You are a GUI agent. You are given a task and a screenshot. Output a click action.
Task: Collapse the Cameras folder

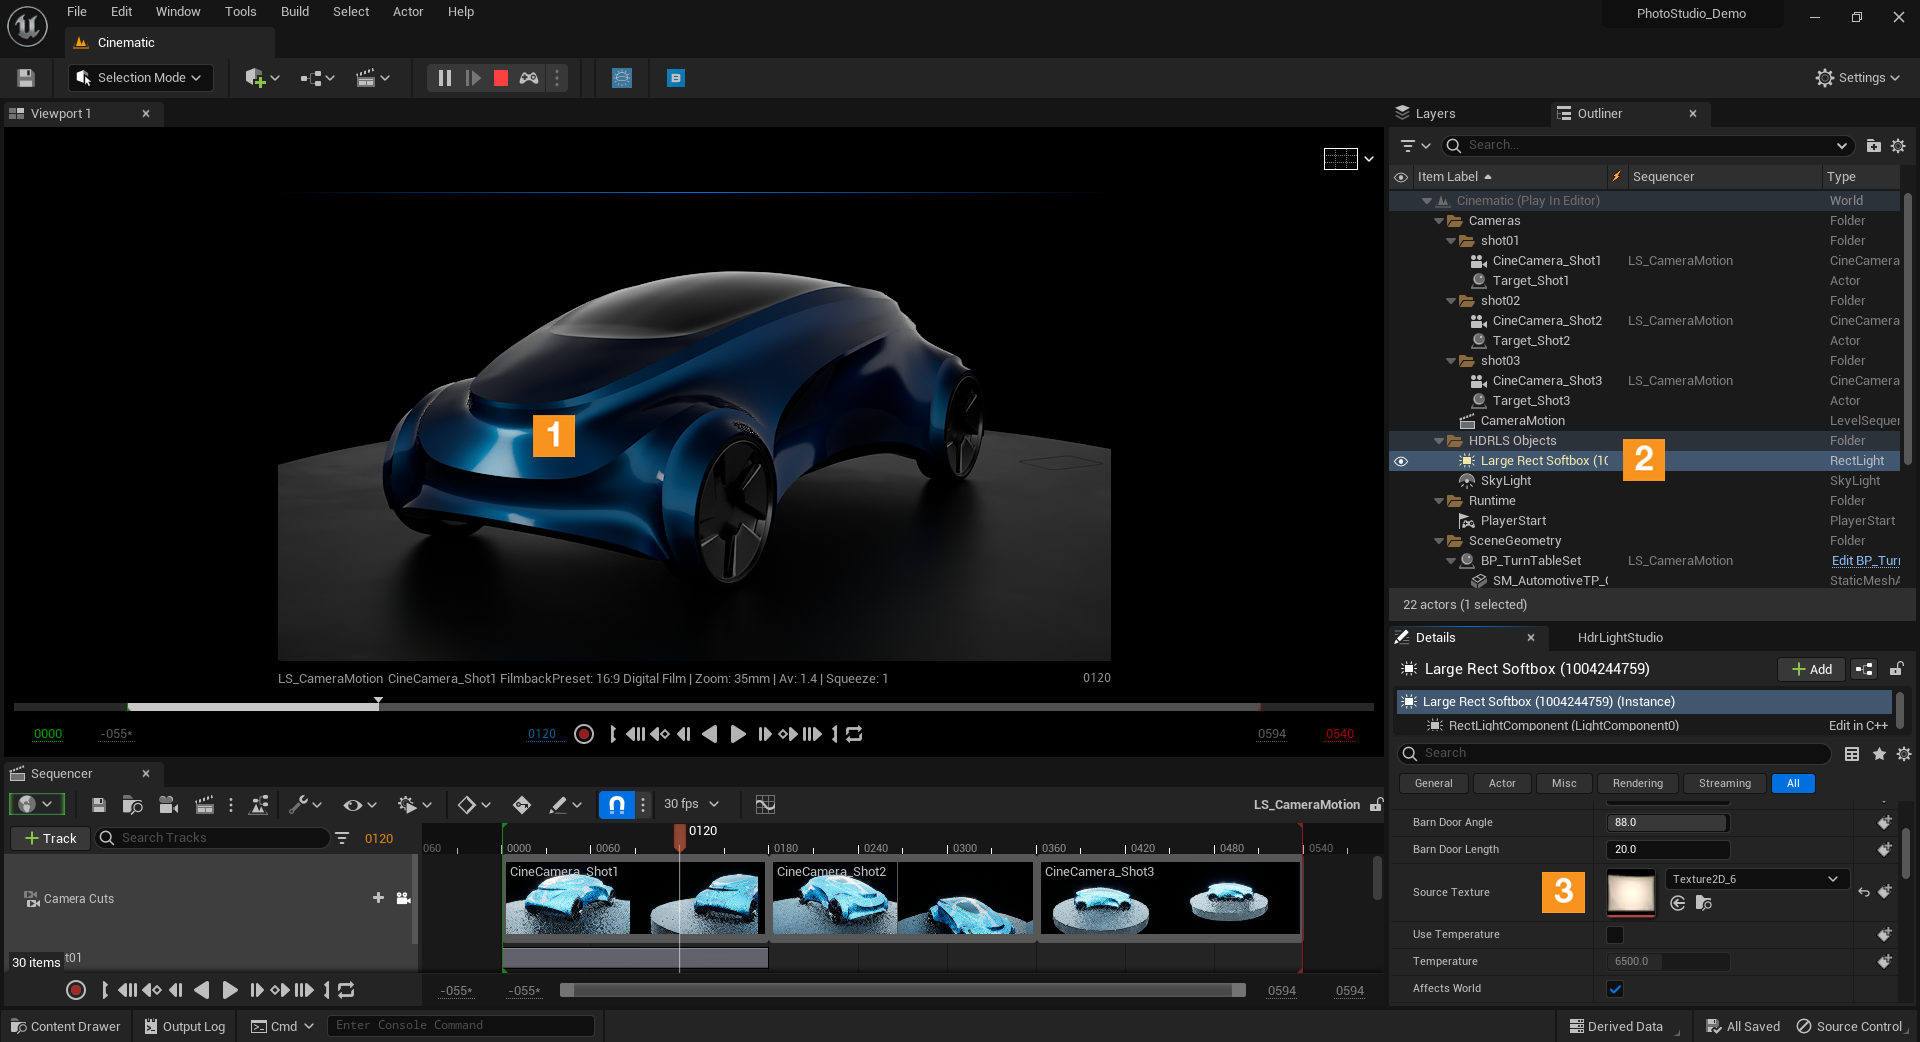point(1439,221)
